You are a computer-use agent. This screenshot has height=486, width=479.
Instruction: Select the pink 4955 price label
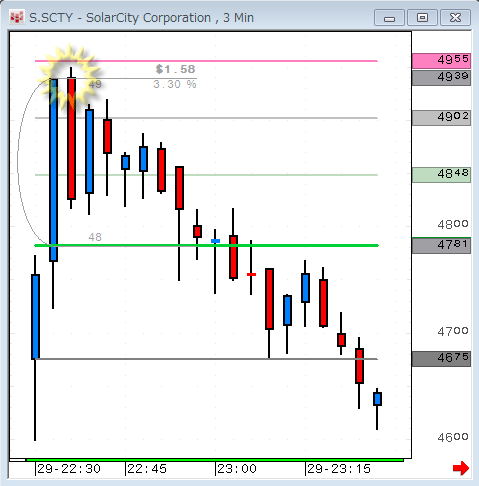pos(441,61)
